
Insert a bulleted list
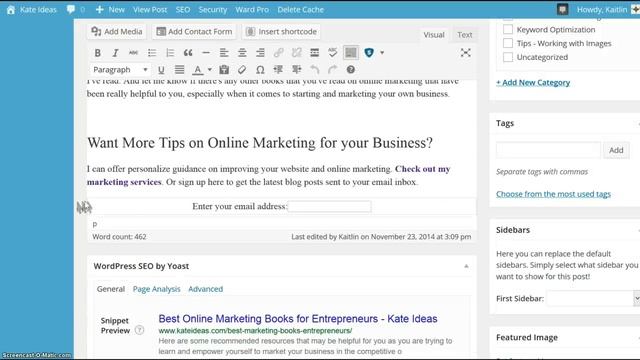[152, 53]
